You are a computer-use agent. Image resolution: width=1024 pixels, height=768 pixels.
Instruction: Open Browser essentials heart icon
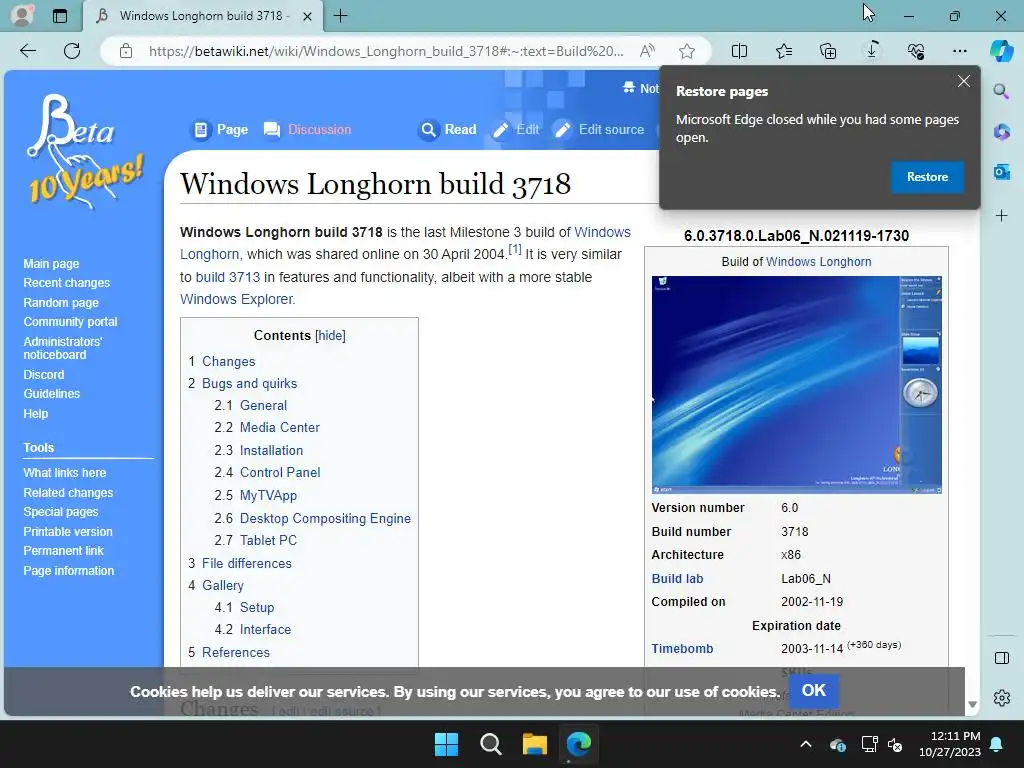coord(916,51)
